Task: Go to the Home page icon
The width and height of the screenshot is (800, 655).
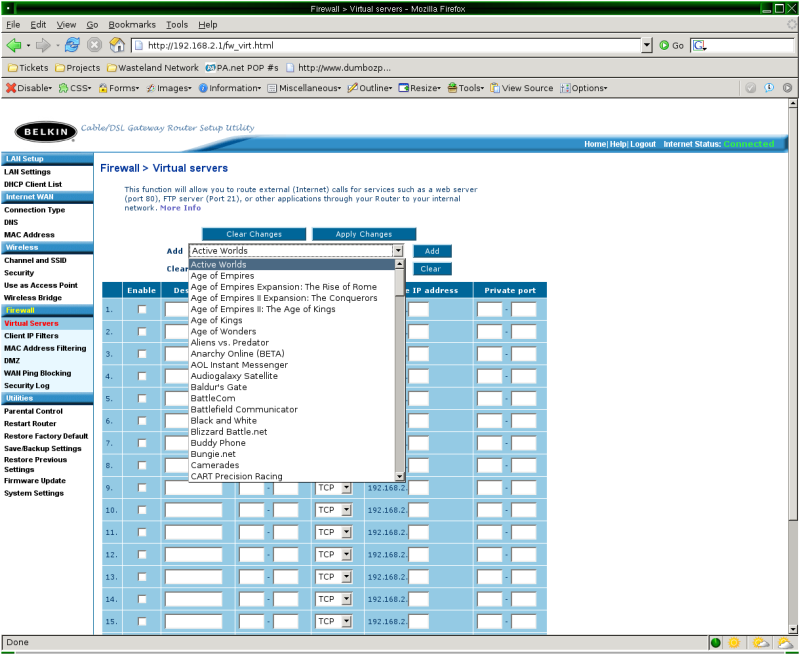Action: pyautogui.click(x=117, y=45)
